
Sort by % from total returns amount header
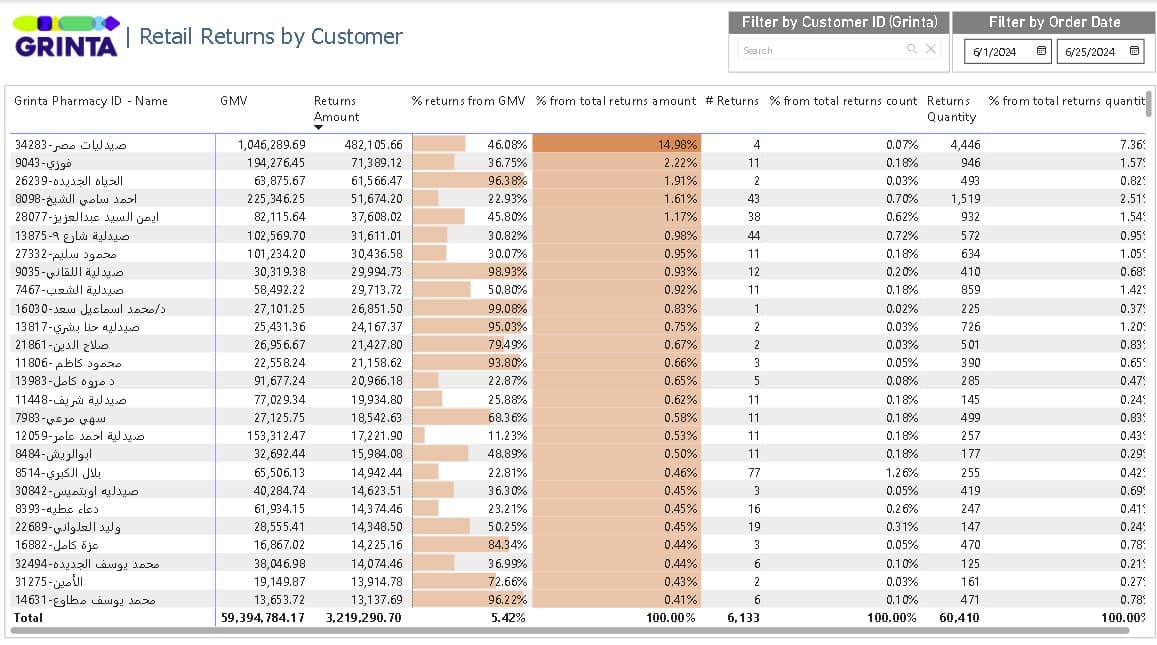(x=616, y=101)
